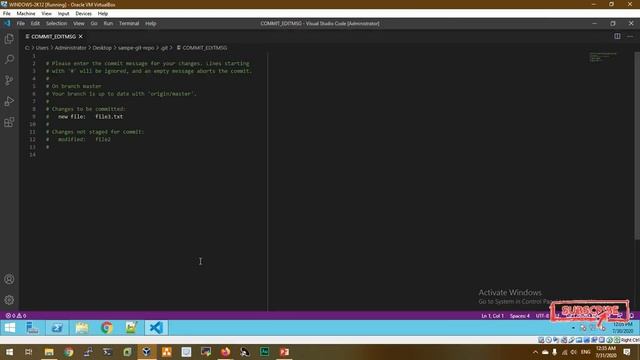Open the VirtualBox Help menu
640x360 pixels.
(x=102, y=13)
